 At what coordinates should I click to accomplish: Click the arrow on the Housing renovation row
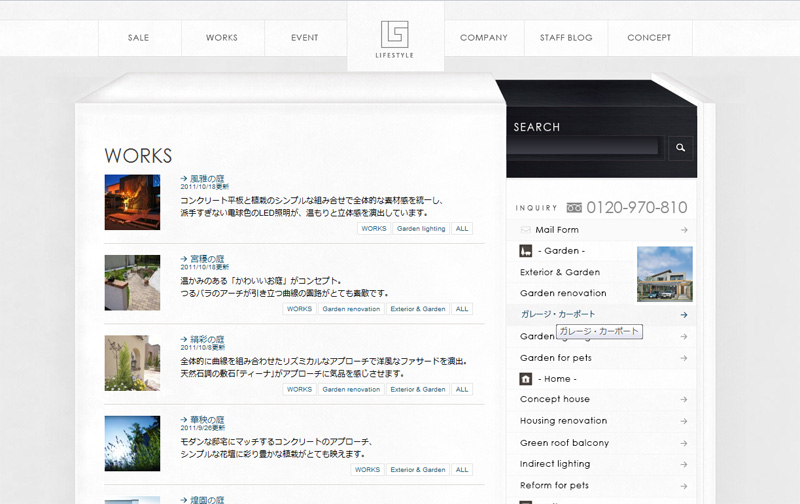(x=684, y=421)
